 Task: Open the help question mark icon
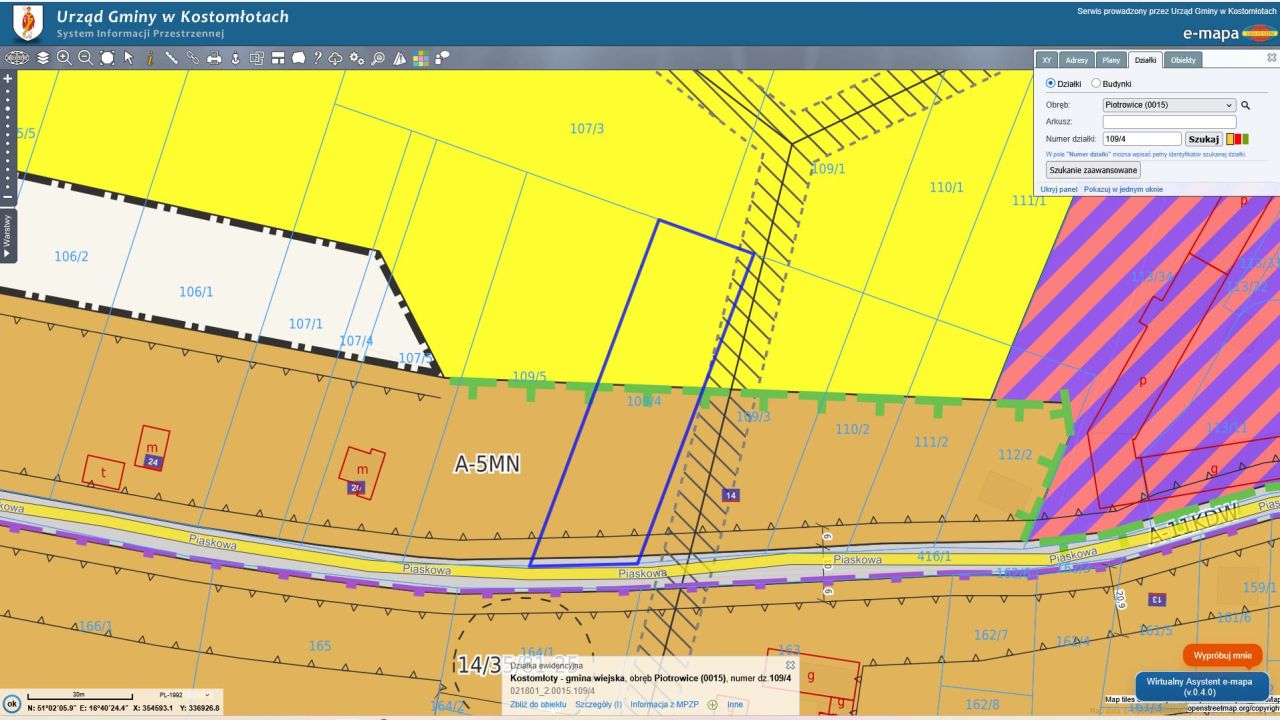point(318,58)
